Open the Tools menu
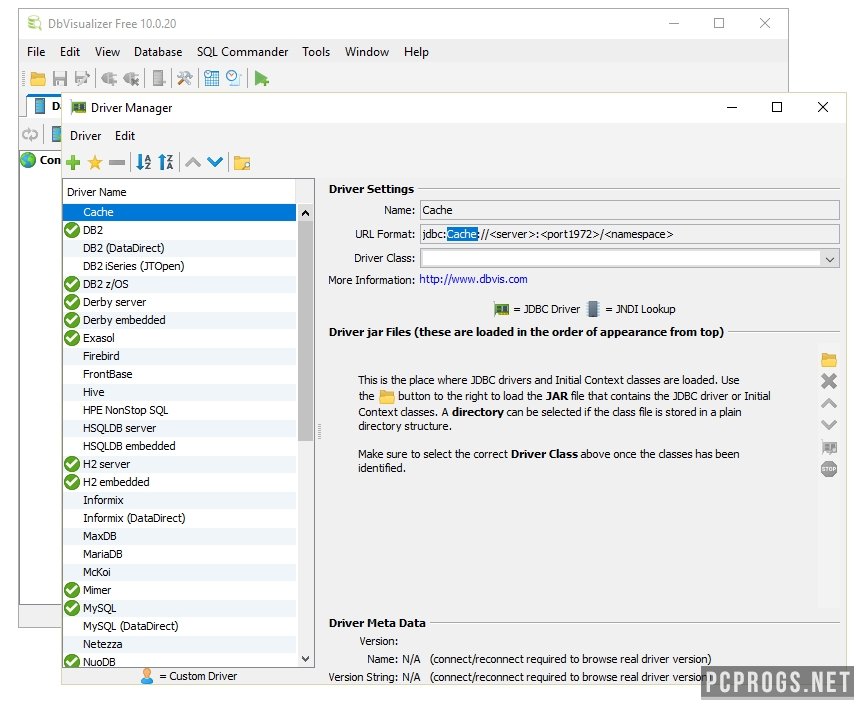This screenshot has height=714, width=865. [x=316, y=52]
